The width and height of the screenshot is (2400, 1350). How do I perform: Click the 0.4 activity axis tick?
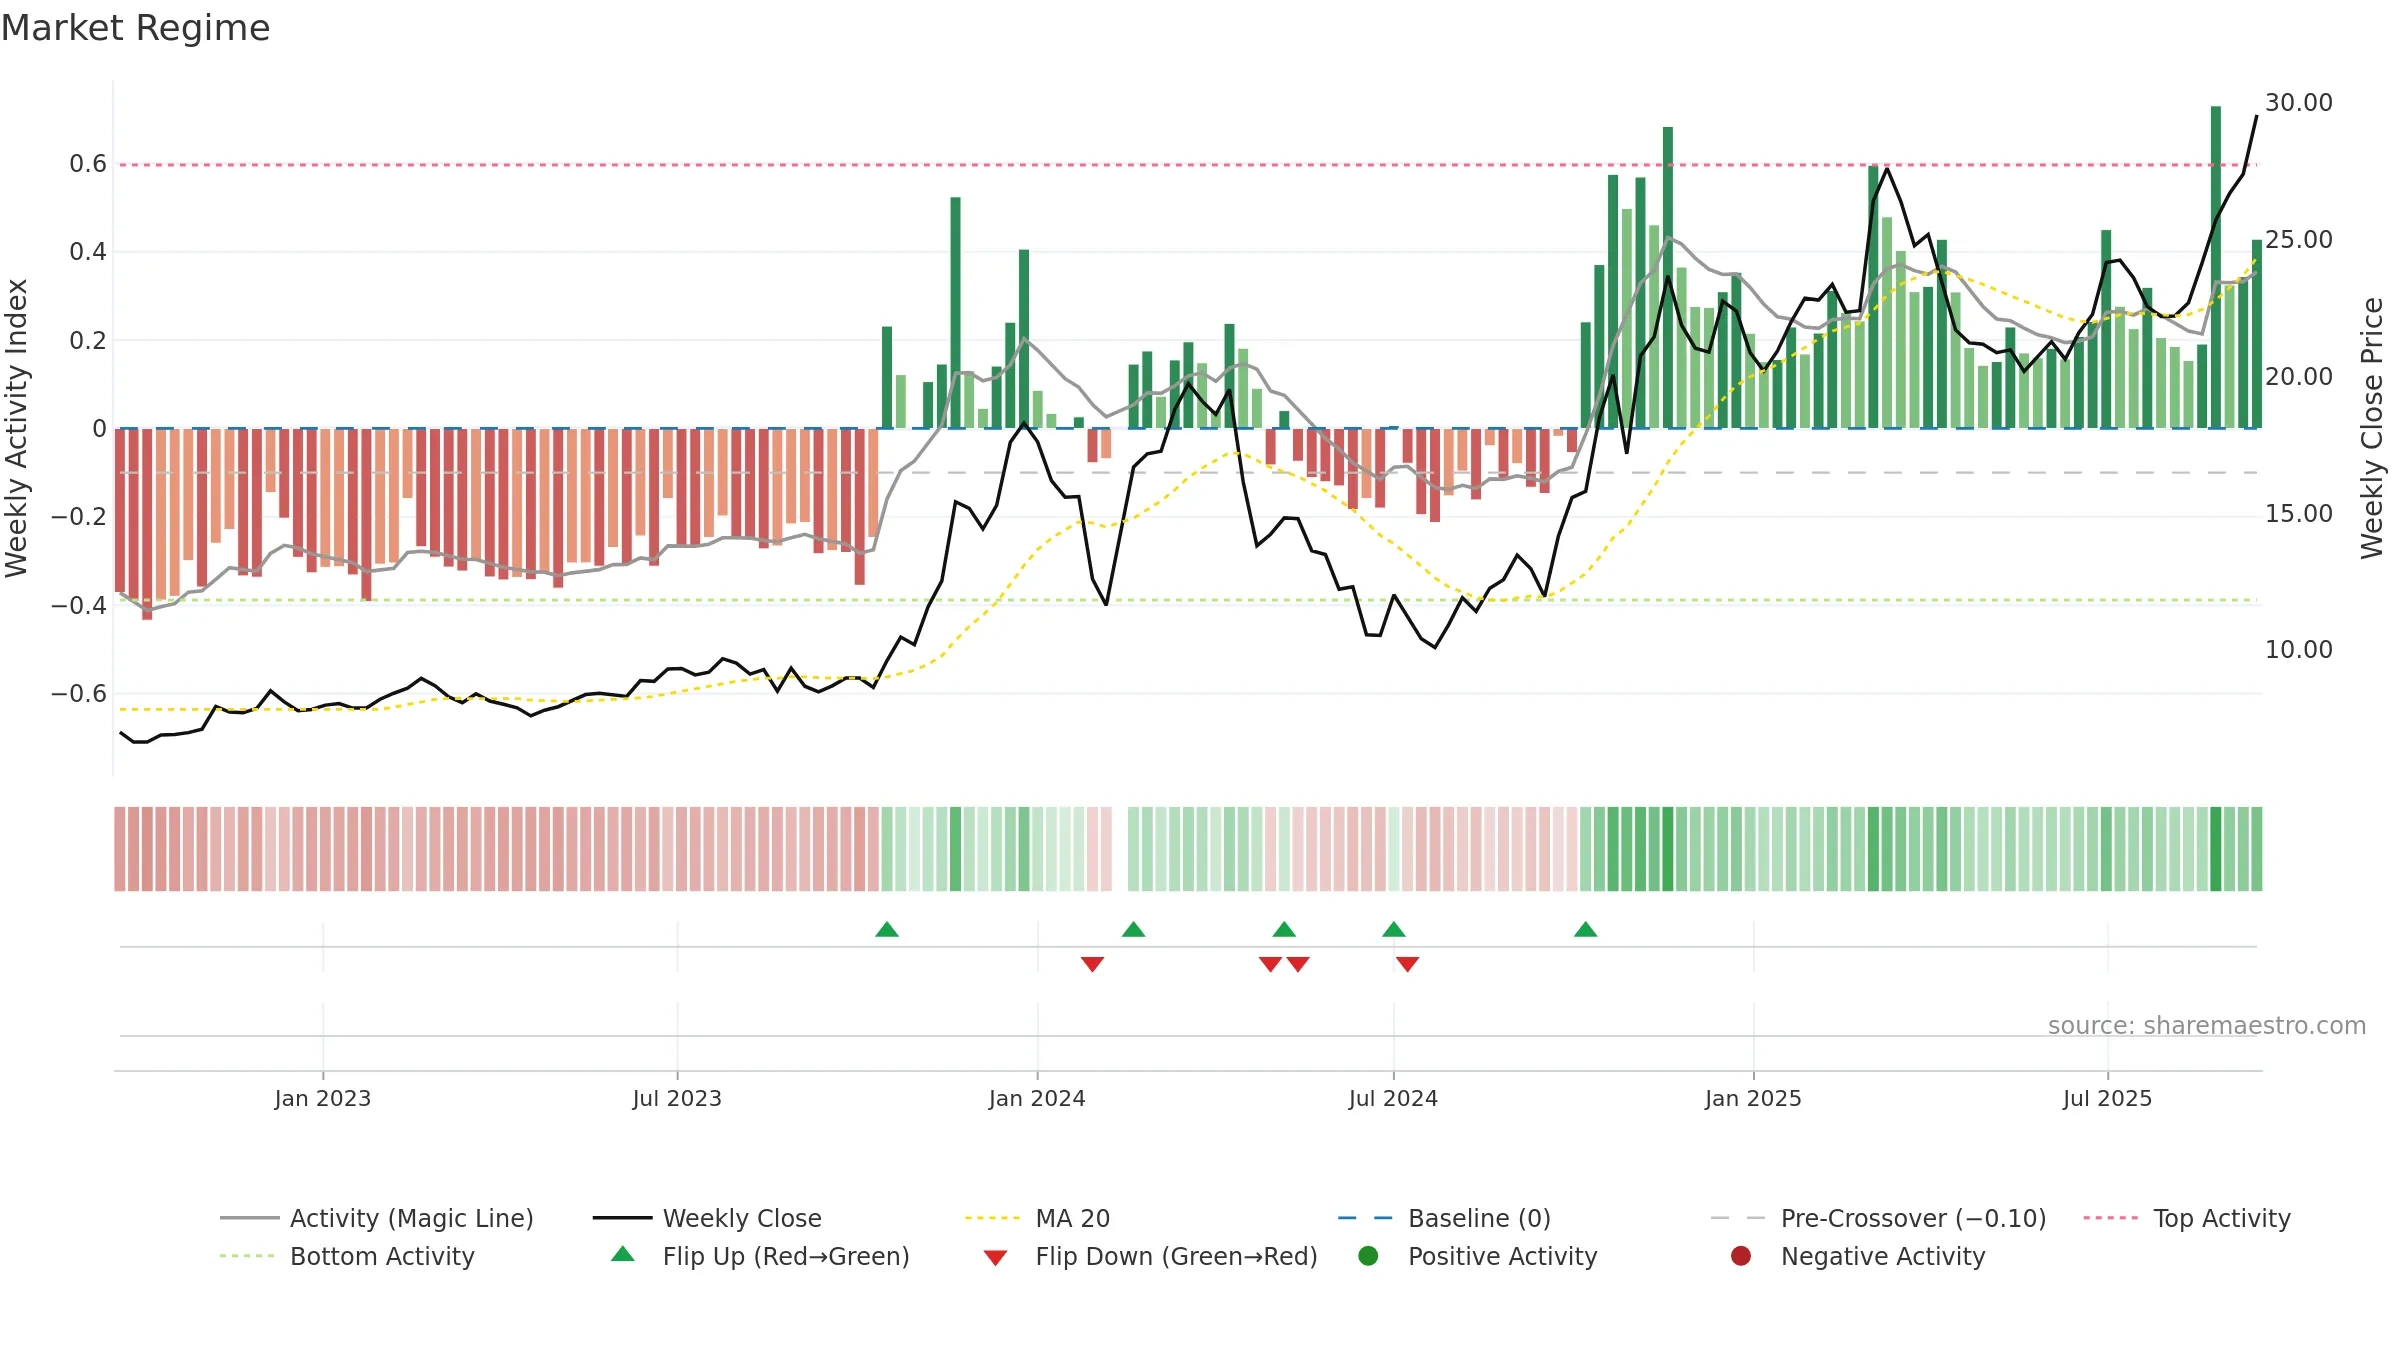pos(88,252)
